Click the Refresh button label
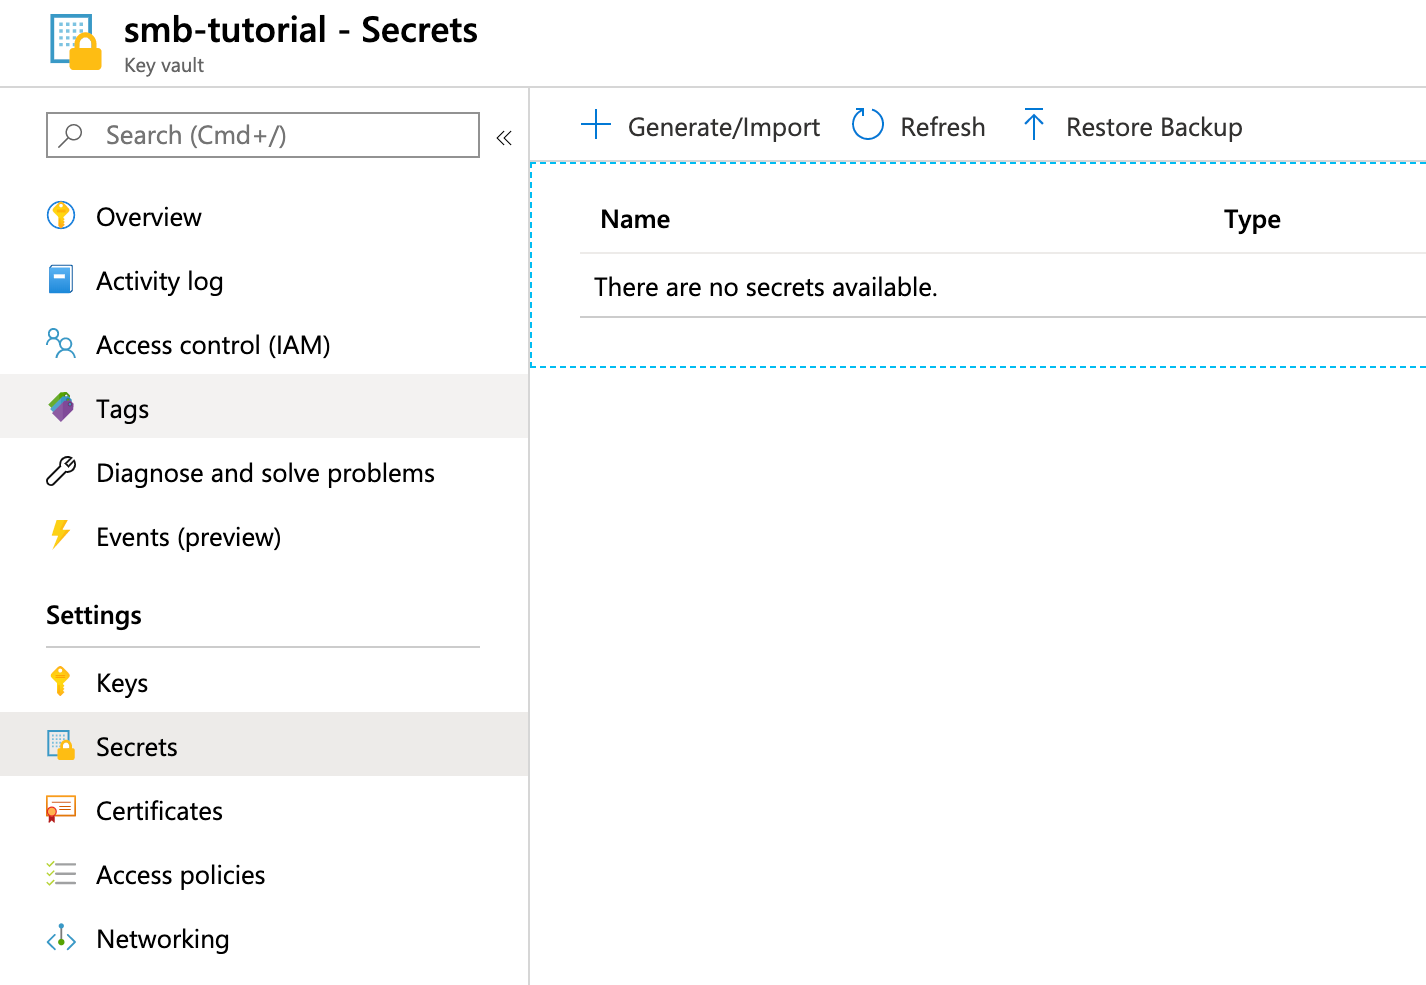1426x985 pixels. (943, 127)
